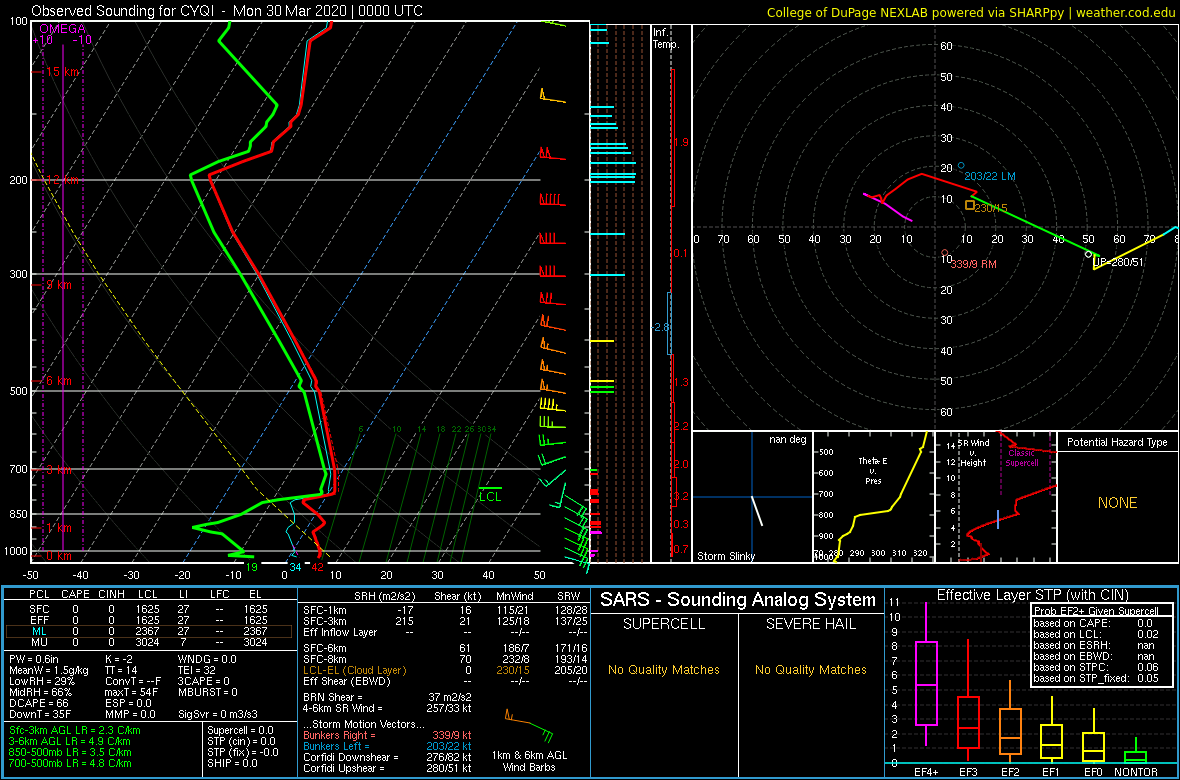Click the 'UP=280/51' hodograph label
The width and height of the screenshot is (1180, 780).
point(1118,262)
